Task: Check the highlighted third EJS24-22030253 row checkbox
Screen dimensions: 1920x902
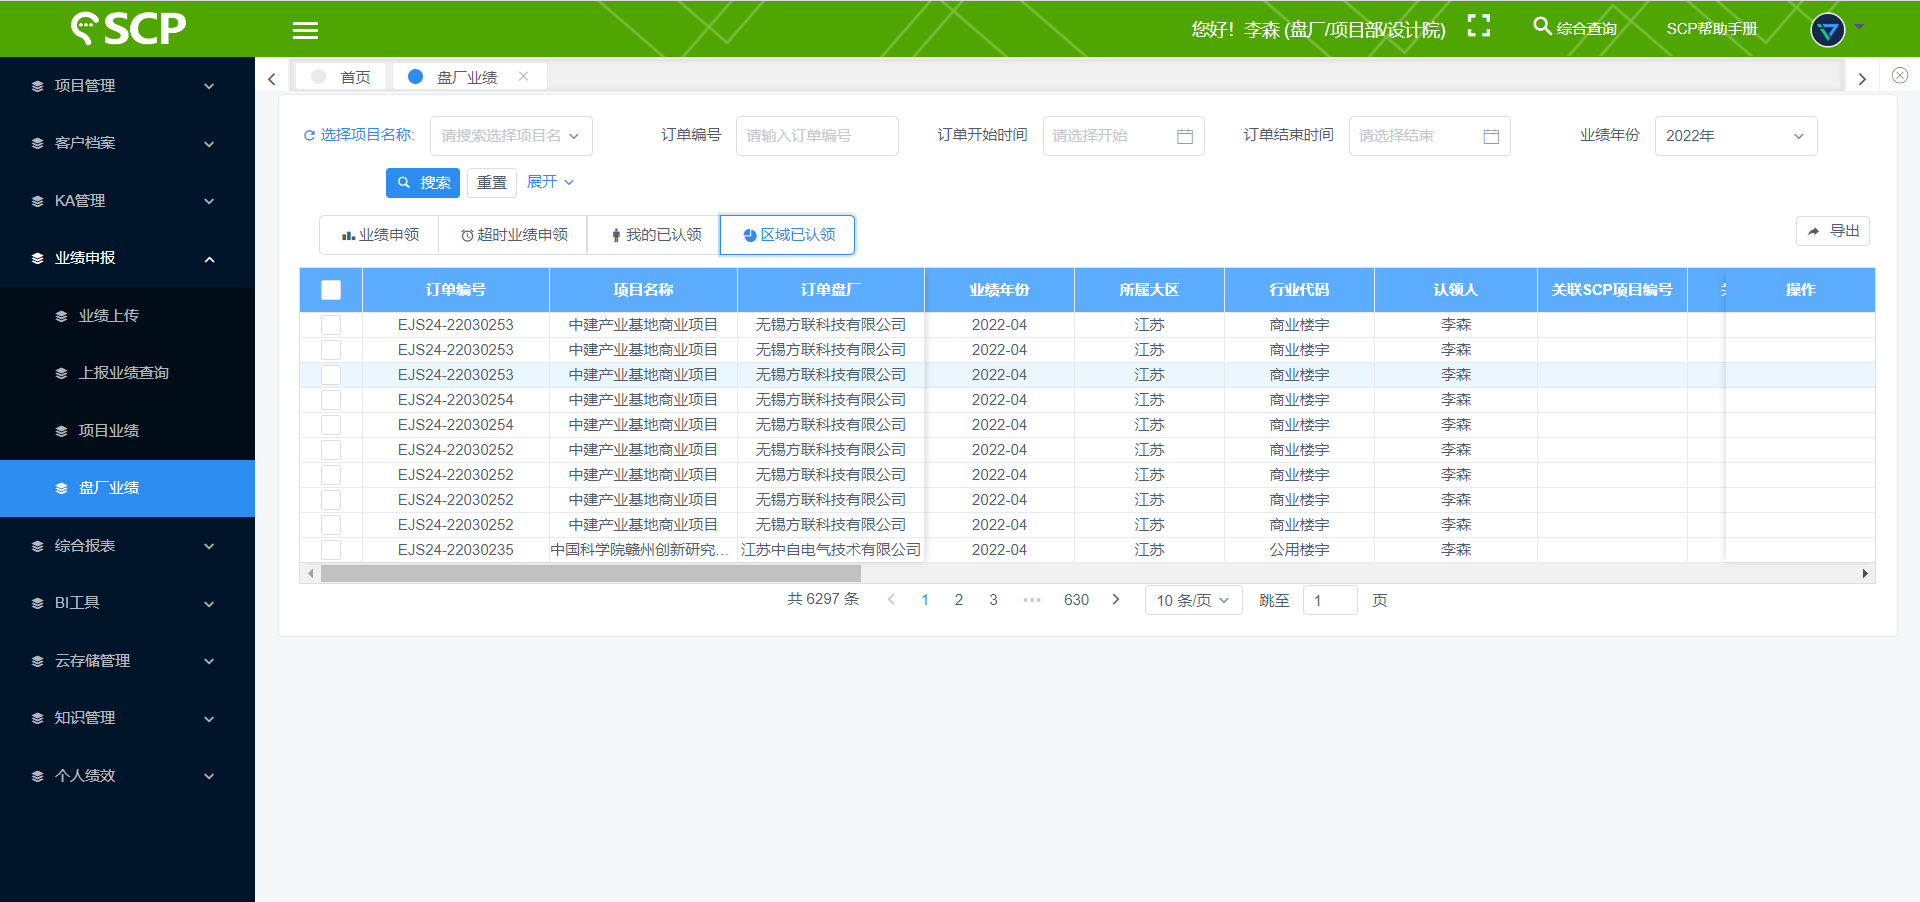Action: pos(331,375)
